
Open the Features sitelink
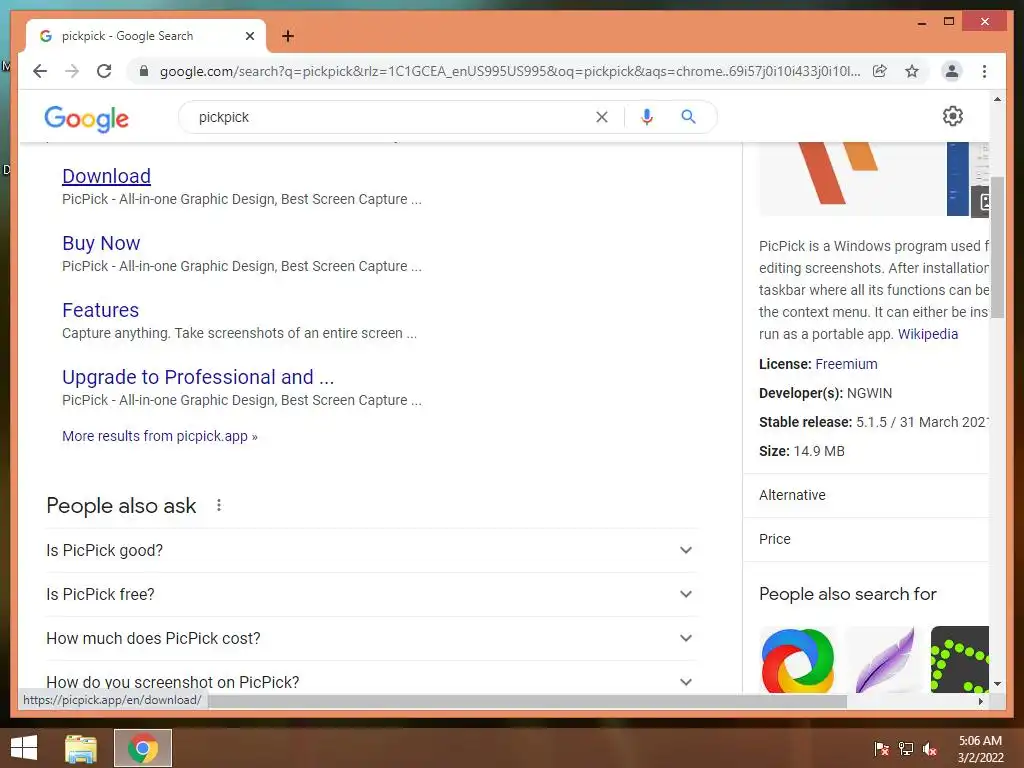pyautogui.click(x=101, y=310)
